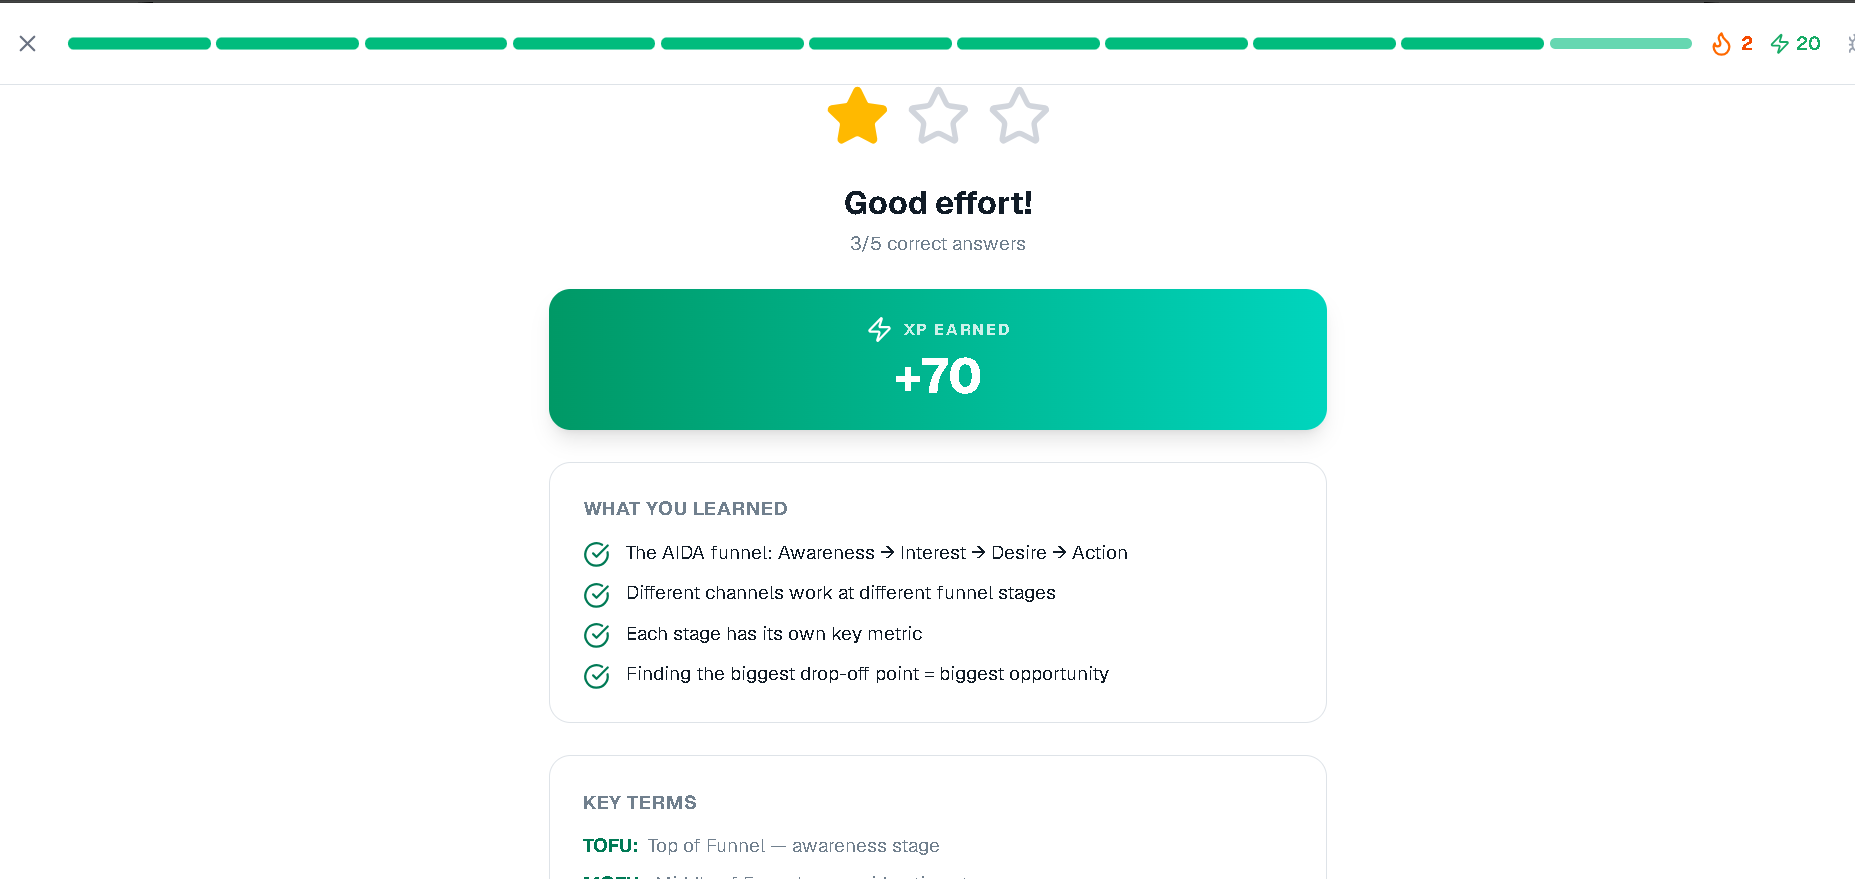The image size is (1855, 879).
Task: Click checkmark beside Each stage metric item
Action: (x=597, y=635)
